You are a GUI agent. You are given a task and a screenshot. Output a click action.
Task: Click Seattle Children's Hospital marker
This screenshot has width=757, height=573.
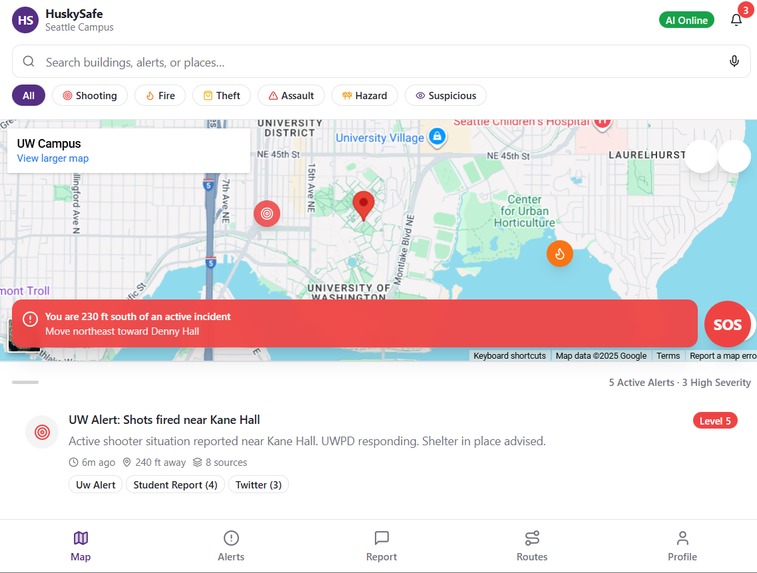pos(602,123)
